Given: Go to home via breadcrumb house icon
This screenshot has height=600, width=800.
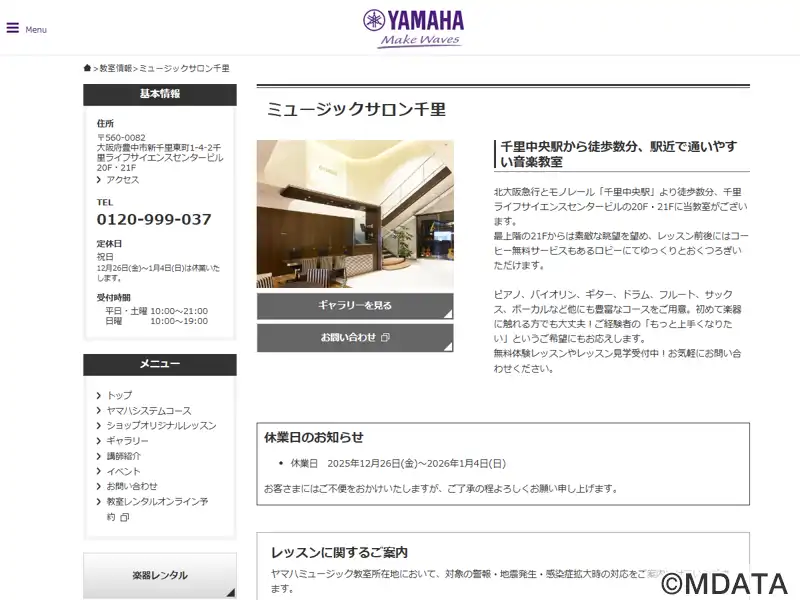Looking at the screenshot, I should [87, 68].
